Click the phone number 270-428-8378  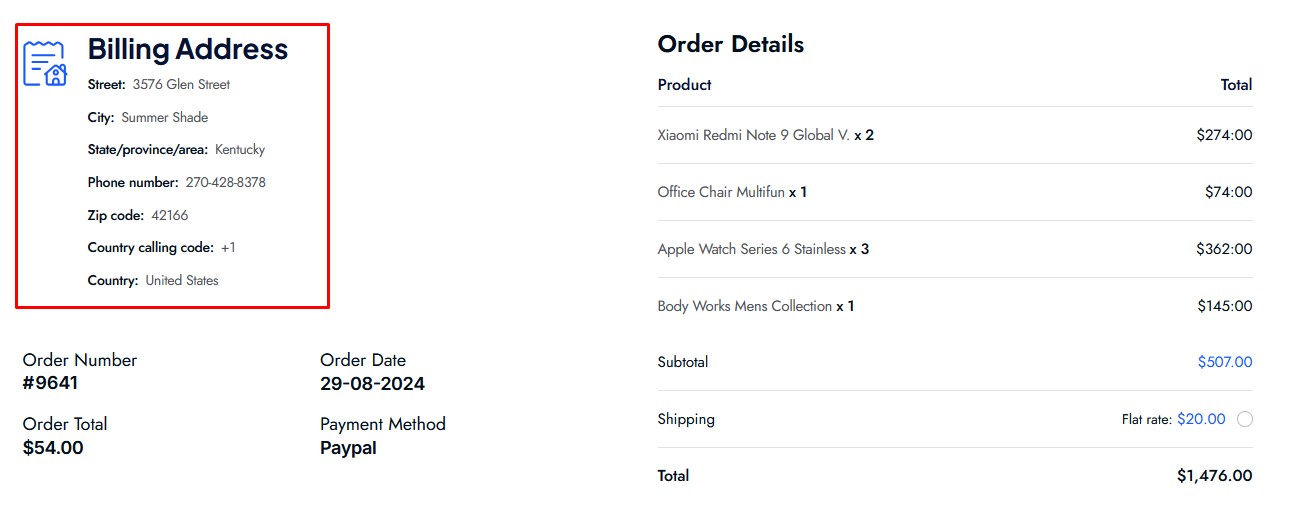click(226, 183)
